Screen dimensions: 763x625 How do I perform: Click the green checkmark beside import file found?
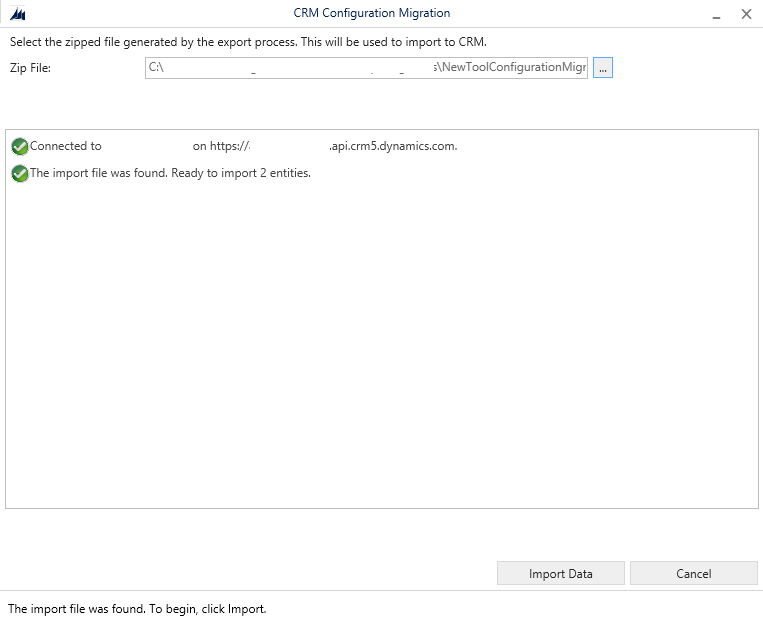pyautogui.click(x=19, y=173)
